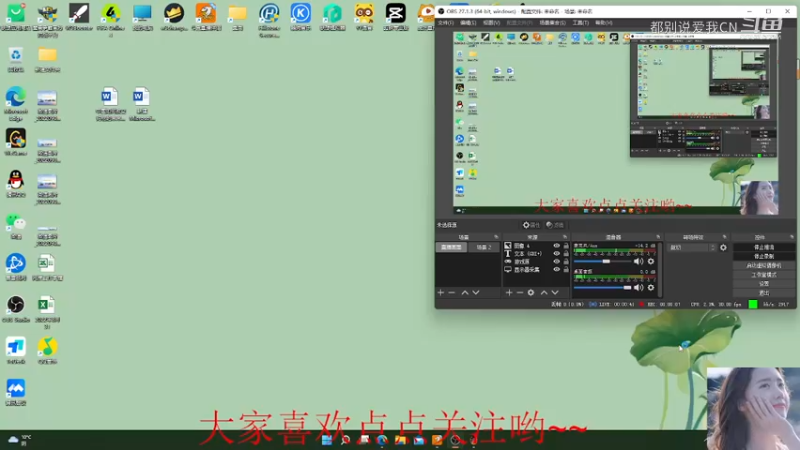The height and width of the screenshot is (450, 800).
Task: Open the Tencent Meeting desktop shortcut
Action: point(16,392)
